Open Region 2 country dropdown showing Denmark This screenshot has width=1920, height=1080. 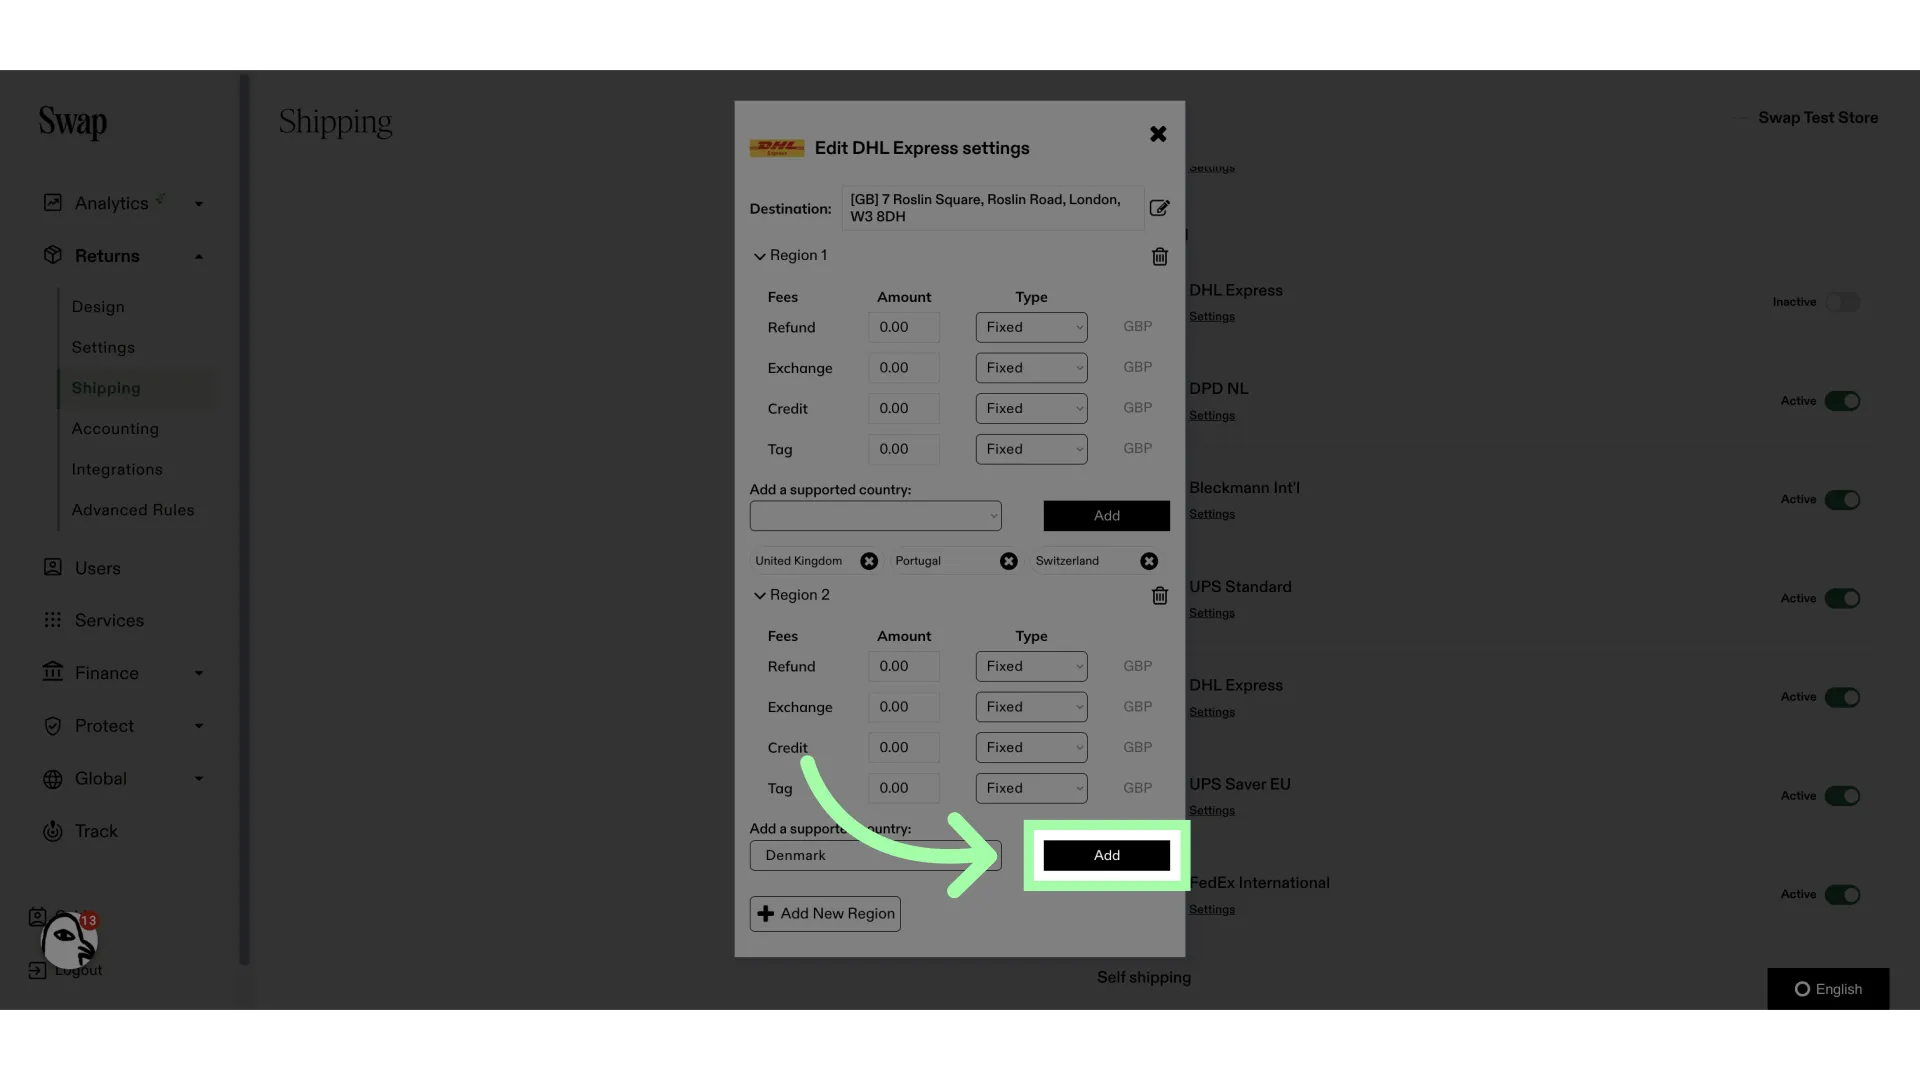pyautogui.click(x=875, y=855)
